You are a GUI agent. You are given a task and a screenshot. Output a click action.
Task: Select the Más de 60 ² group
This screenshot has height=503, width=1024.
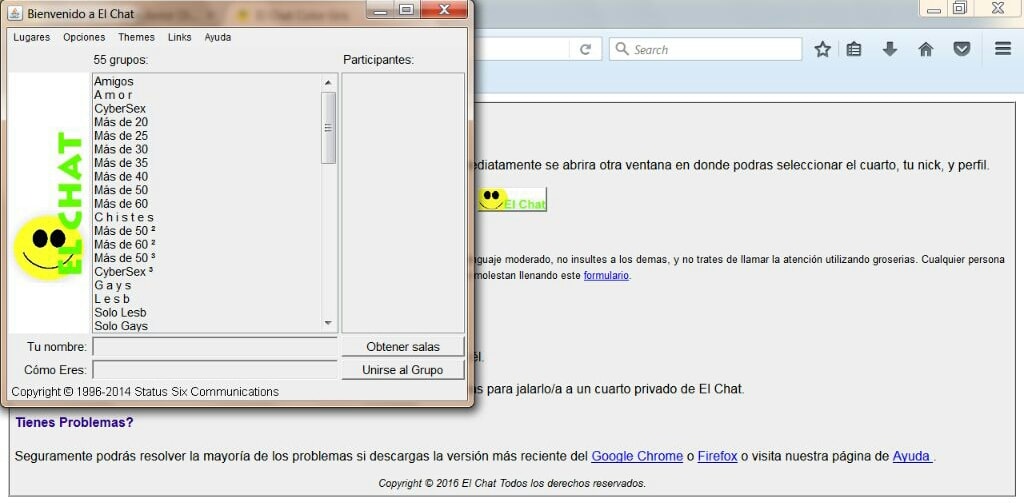tap(207, 244)
